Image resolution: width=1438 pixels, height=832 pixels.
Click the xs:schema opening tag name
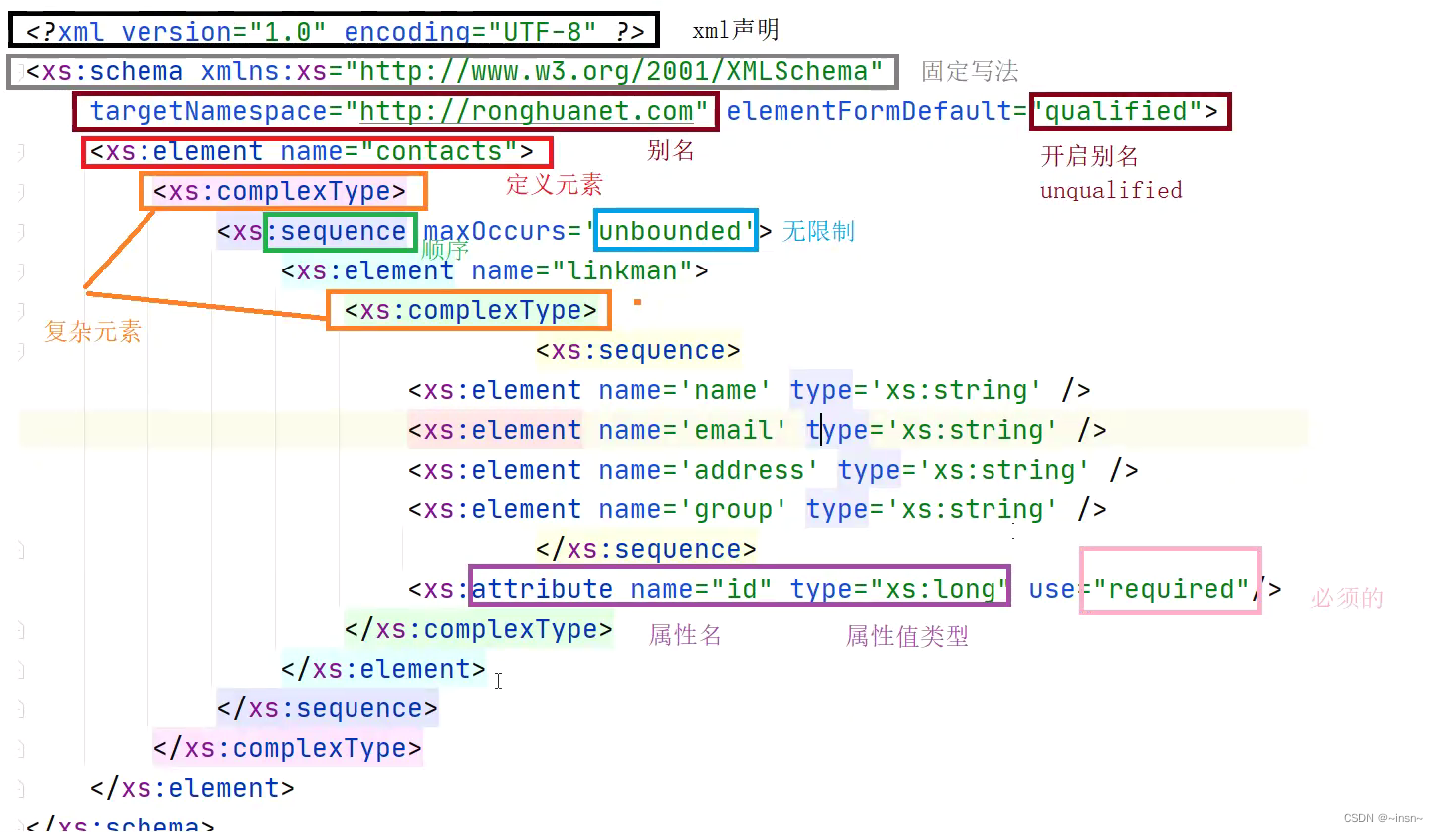click(113, 72)
